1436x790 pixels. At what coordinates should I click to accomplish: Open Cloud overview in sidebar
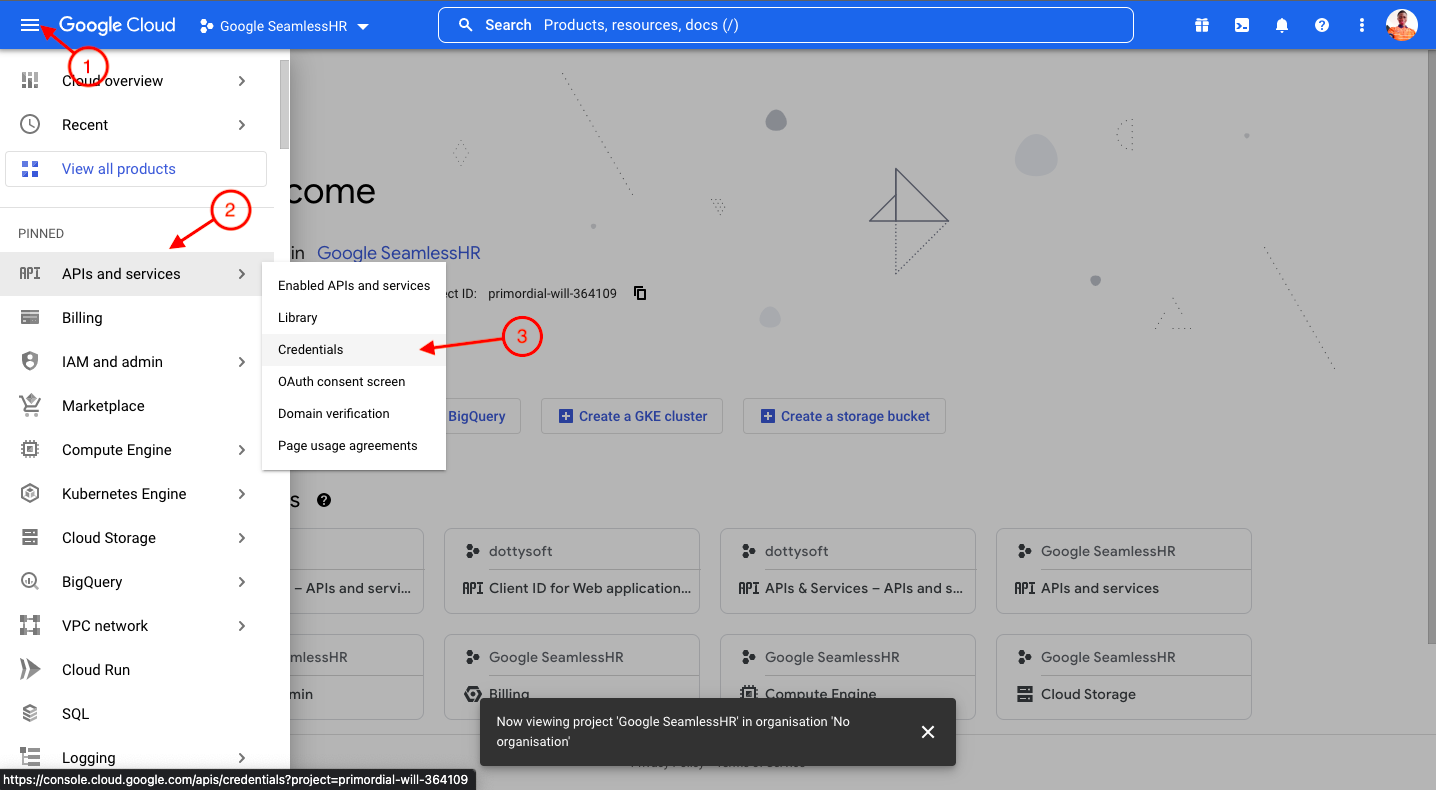click(x=137, y=81)
